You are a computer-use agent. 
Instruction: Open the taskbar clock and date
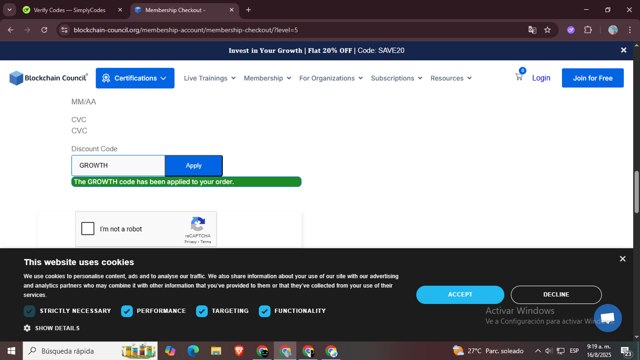(599, 351)
